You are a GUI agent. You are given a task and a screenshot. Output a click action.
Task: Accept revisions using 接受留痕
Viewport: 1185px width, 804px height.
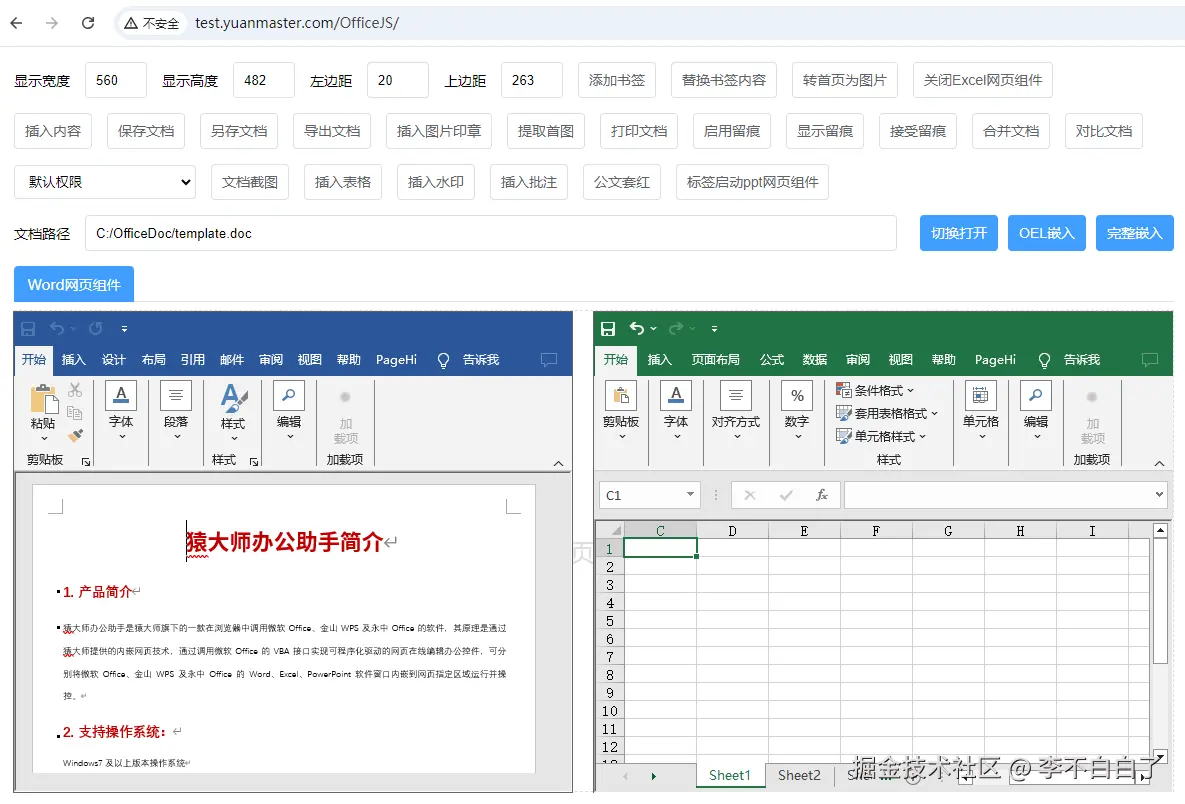(x=917, y=131)
